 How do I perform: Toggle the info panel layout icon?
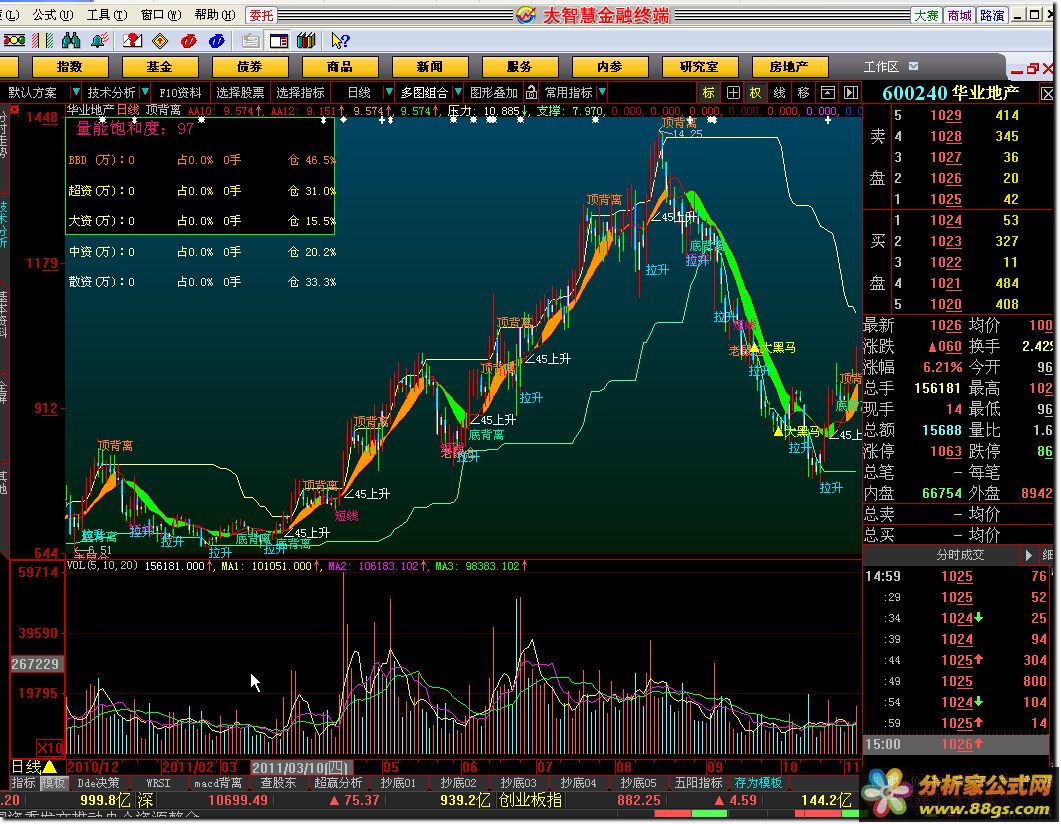click(279, 41)
